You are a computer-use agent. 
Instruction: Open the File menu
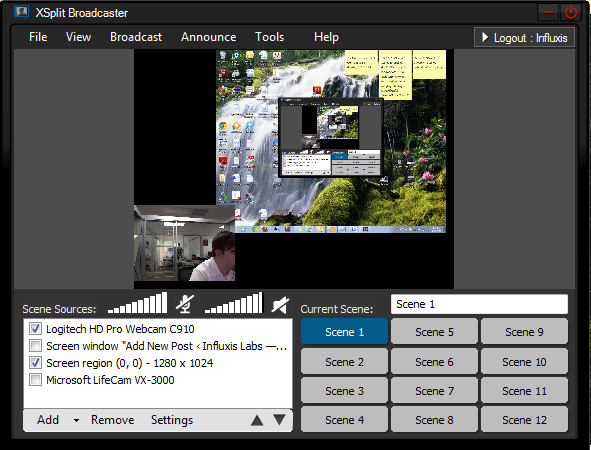tap(38, 37)
